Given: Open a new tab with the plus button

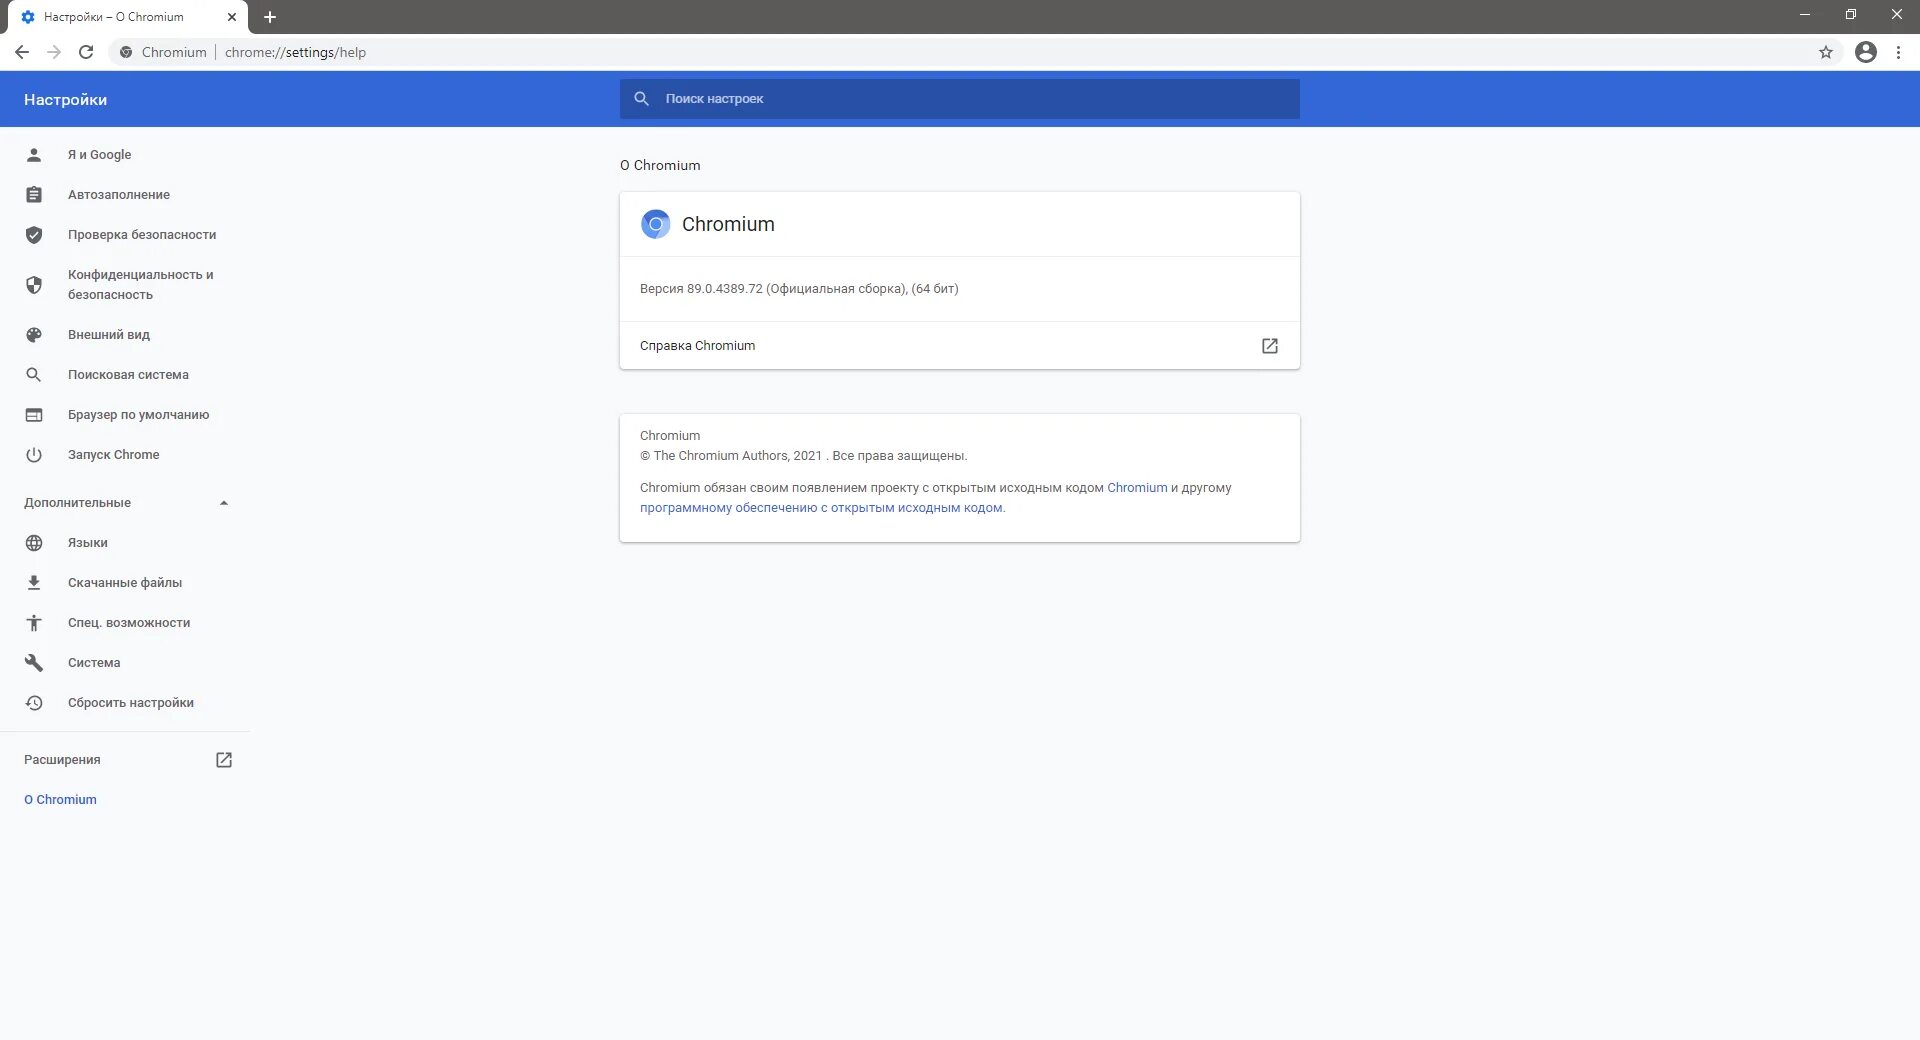Looking at the screenshot, I should [270, 17].
